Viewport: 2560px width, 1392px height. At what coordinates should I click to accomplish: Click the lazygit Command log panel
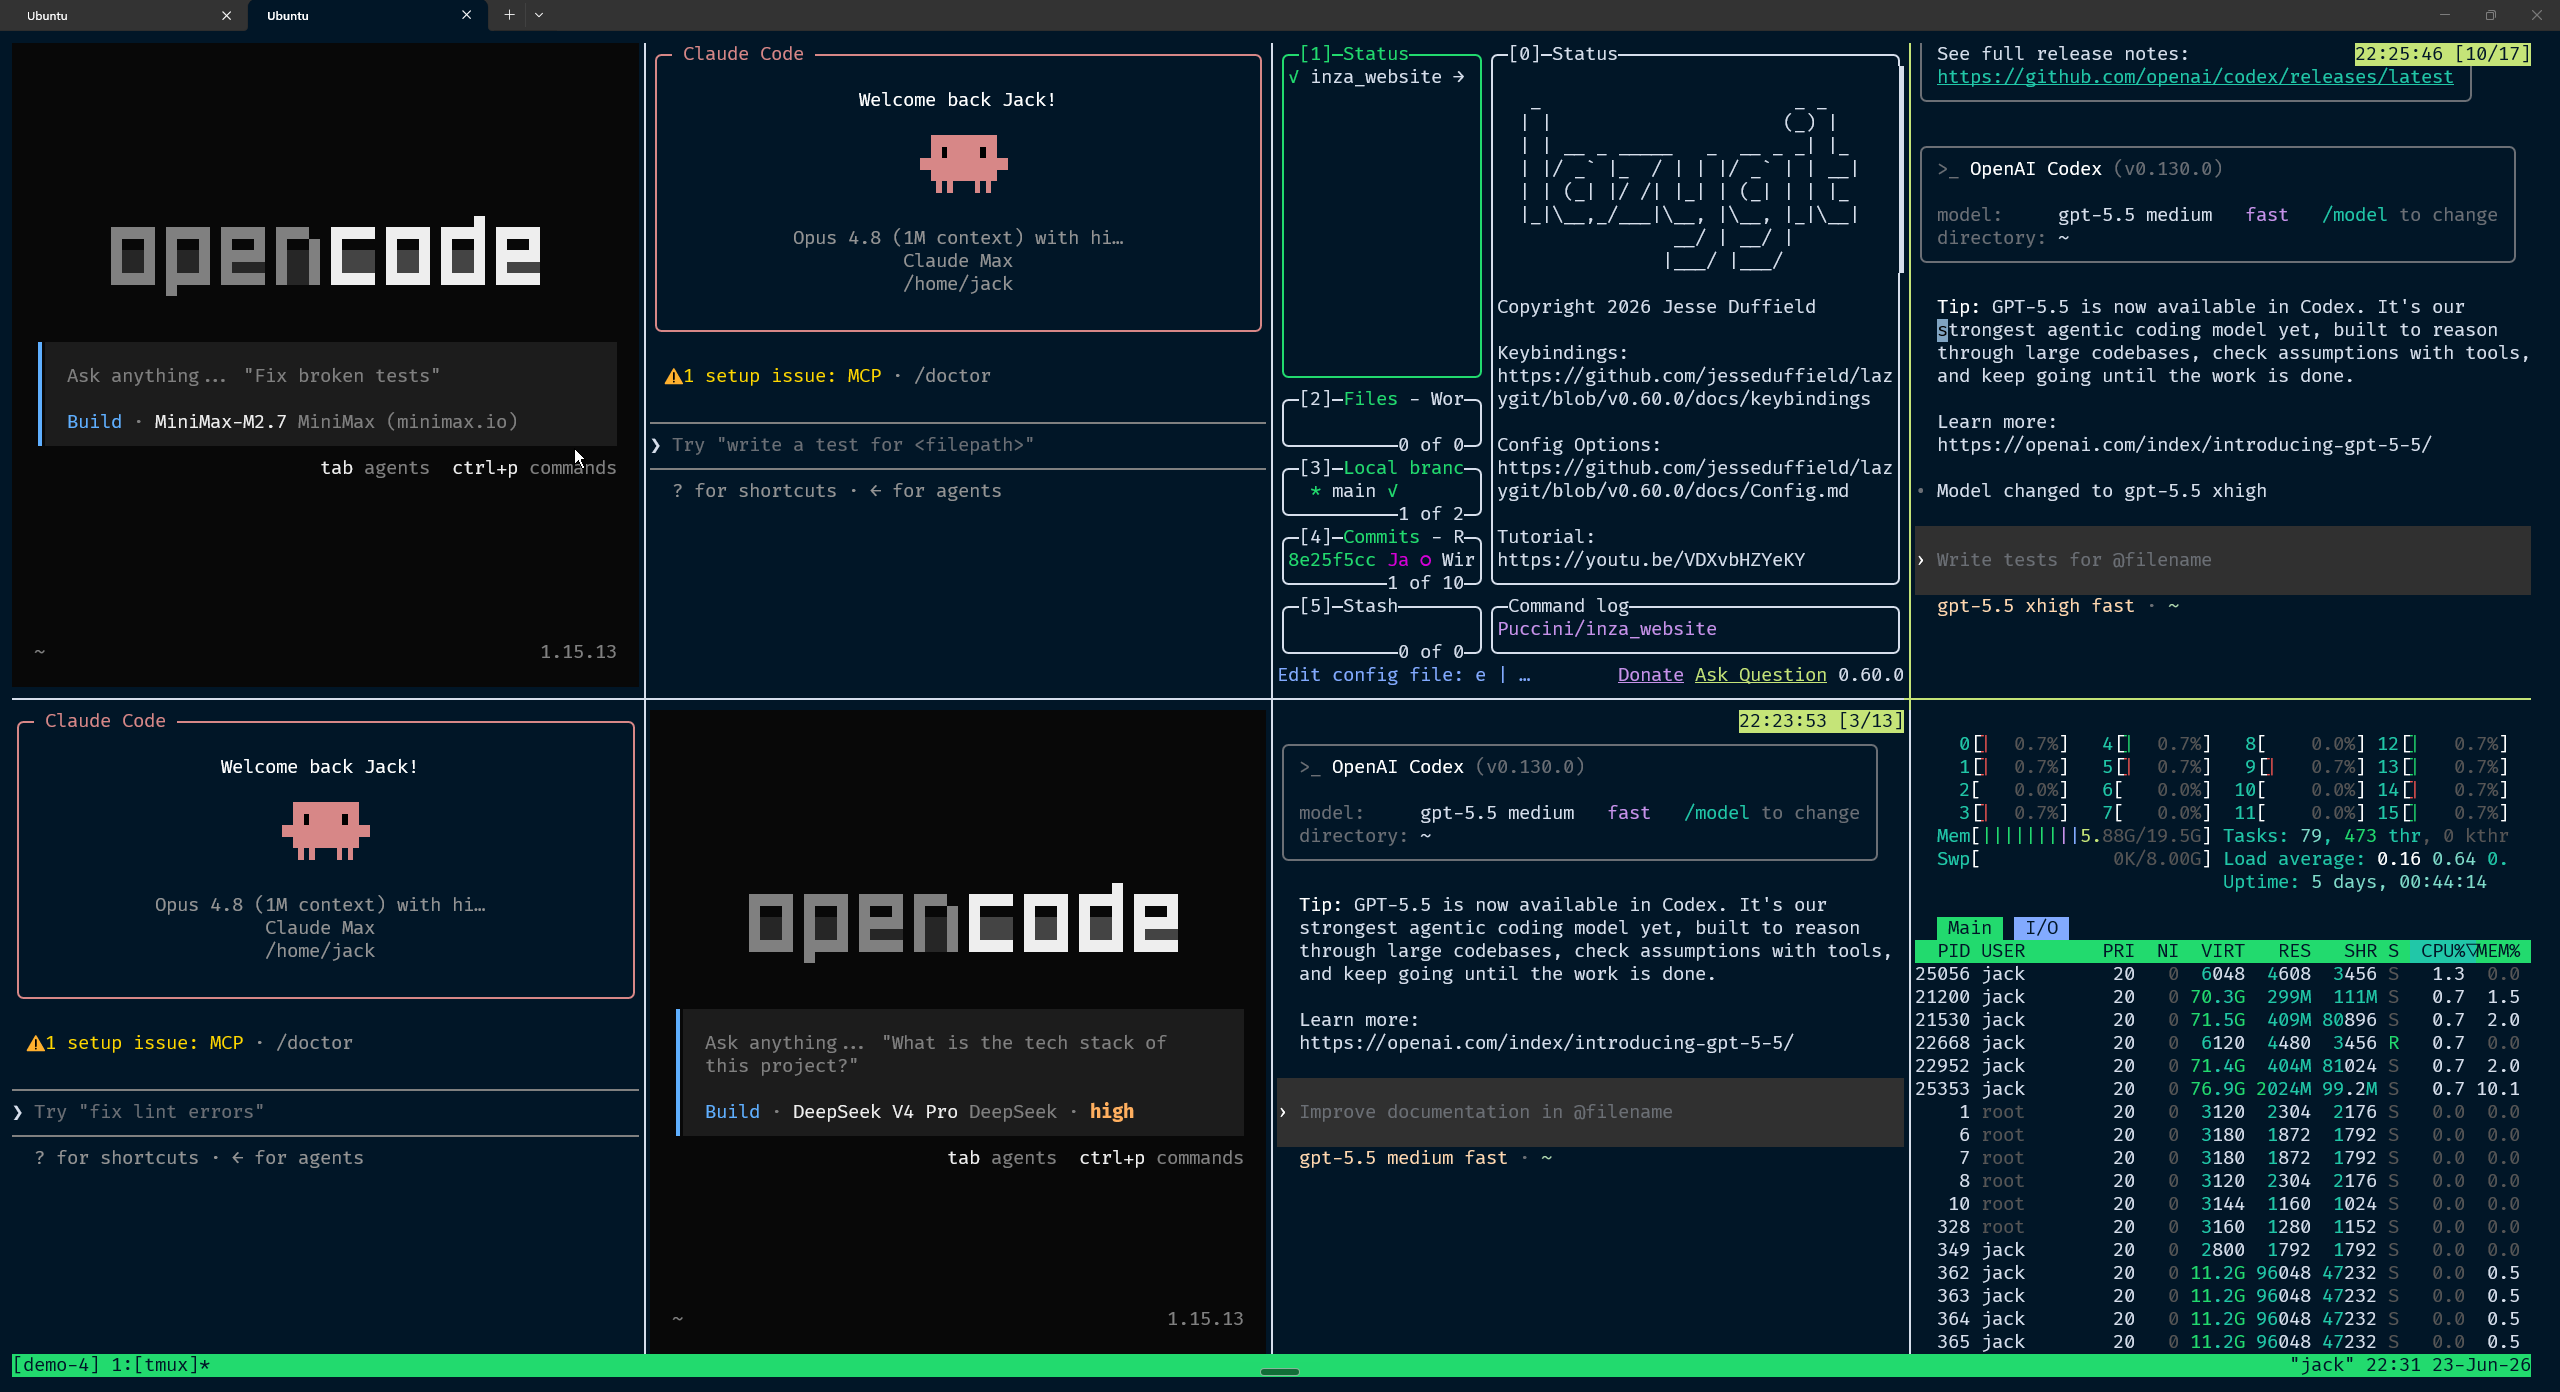coord(1695,629)
